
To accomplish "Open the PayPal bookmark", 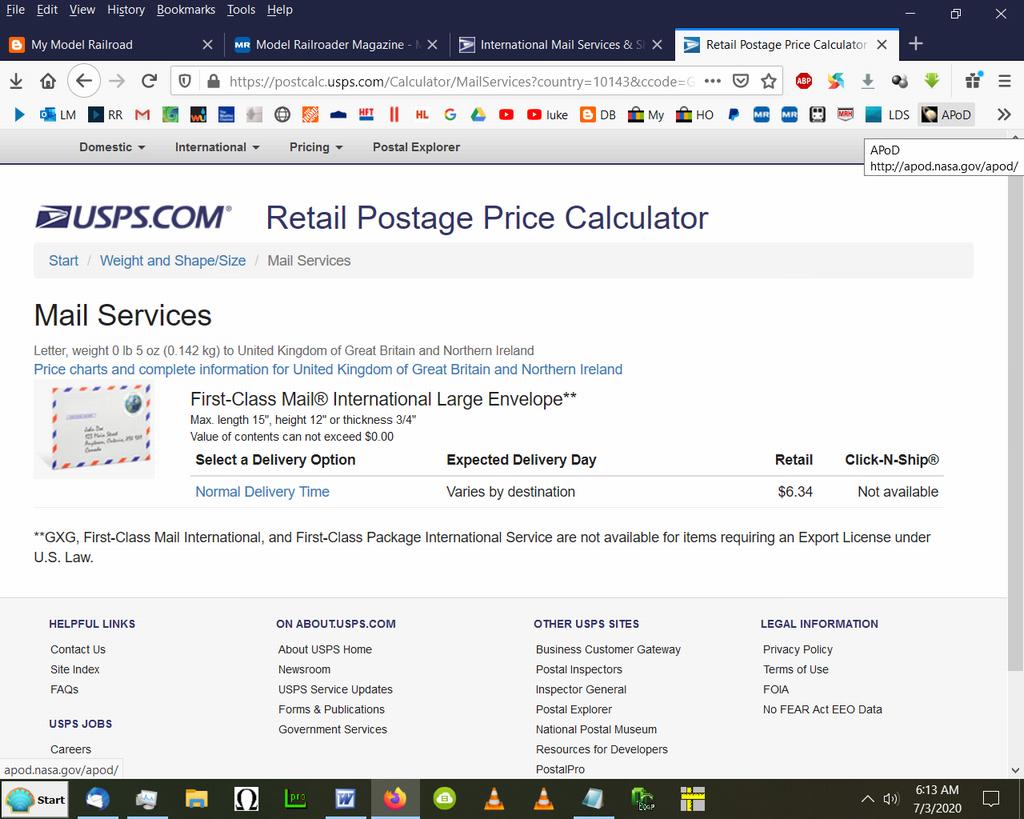I will click(733, 115).
